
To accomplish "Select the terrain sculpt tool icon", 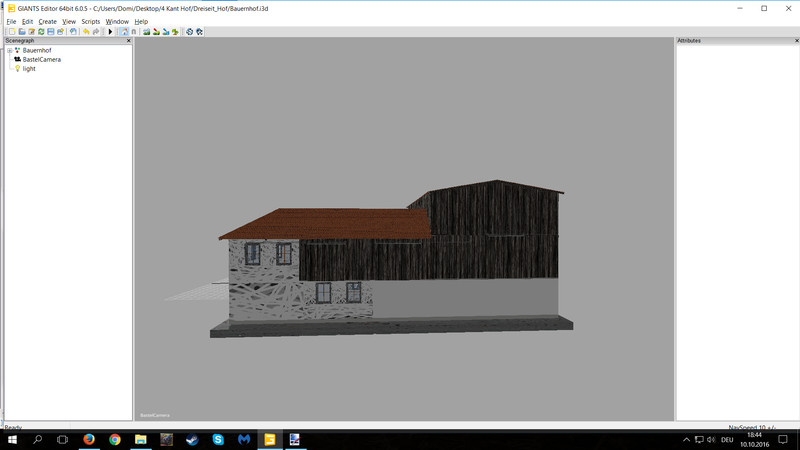I will 146,31.
